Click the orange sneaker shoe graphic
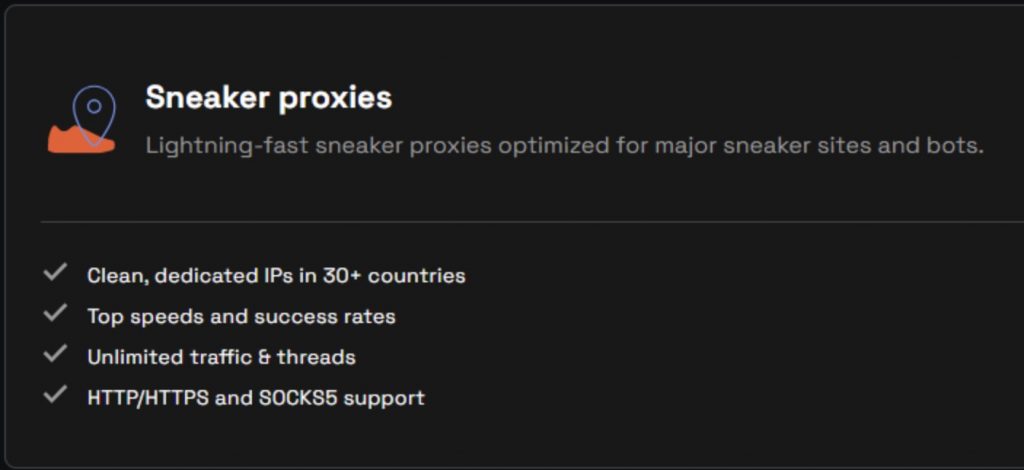1024x470 pixels. pyautogui.click(x=70, y=140)
